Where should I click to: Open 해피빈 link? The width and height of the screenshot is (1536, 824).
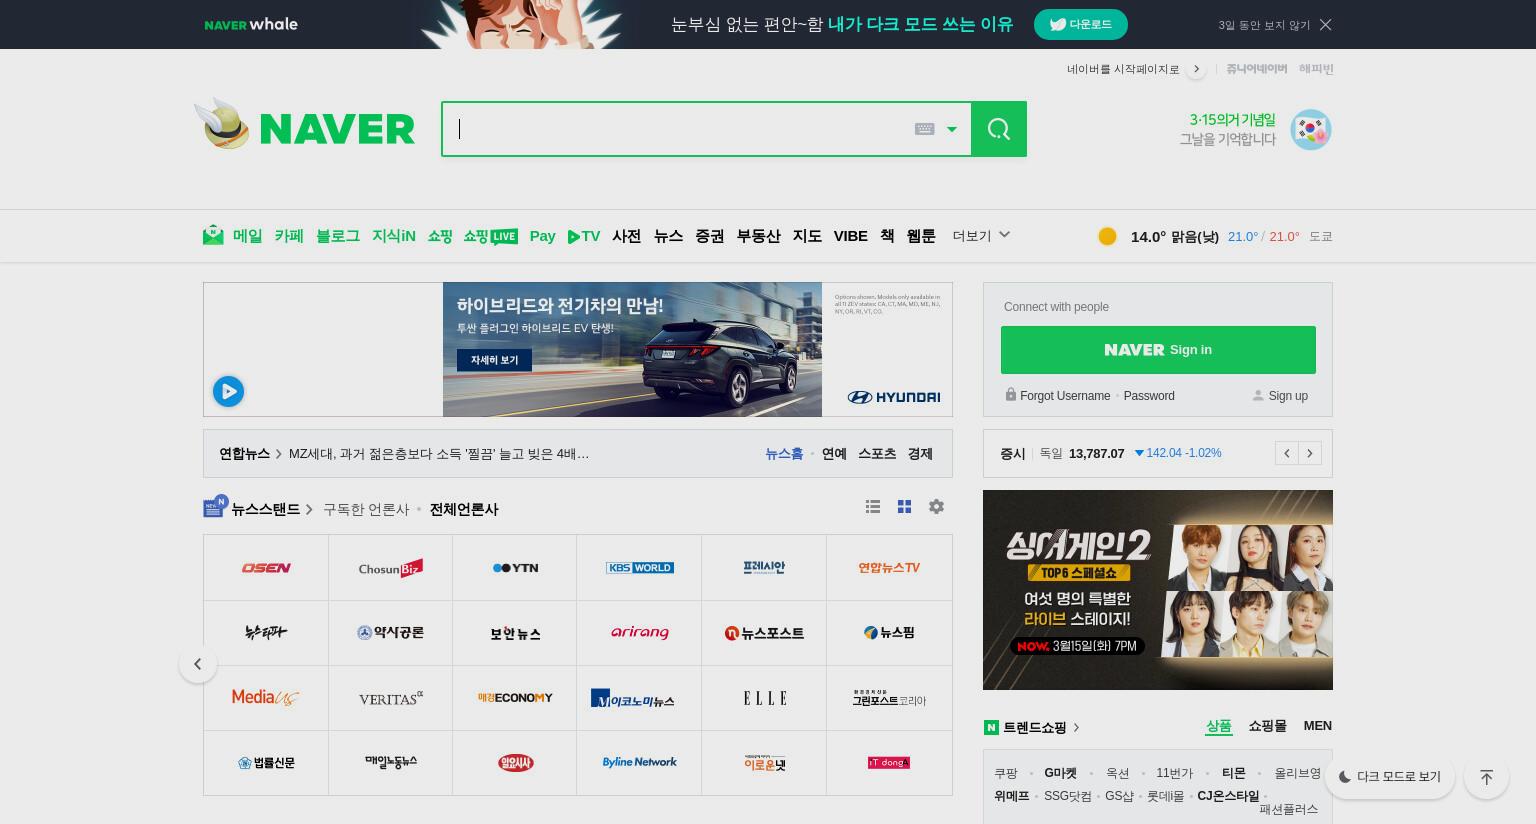point(1316,69)
